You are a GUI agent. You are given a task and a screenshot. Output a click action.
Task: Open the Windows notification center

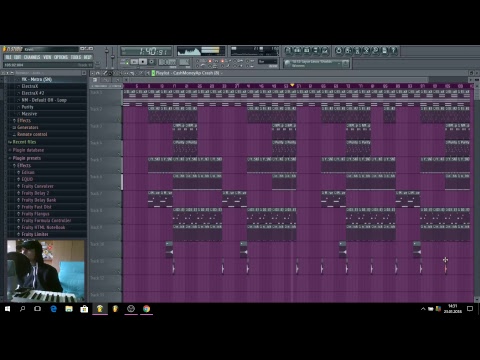coord(470,309)
